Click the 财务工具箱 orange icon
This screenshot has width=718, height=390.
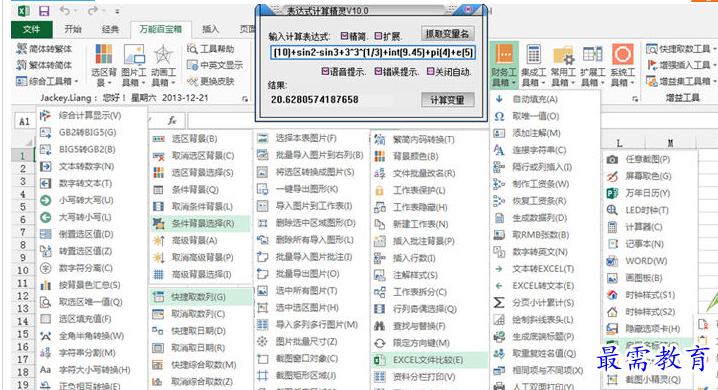[x=504, y=54]
